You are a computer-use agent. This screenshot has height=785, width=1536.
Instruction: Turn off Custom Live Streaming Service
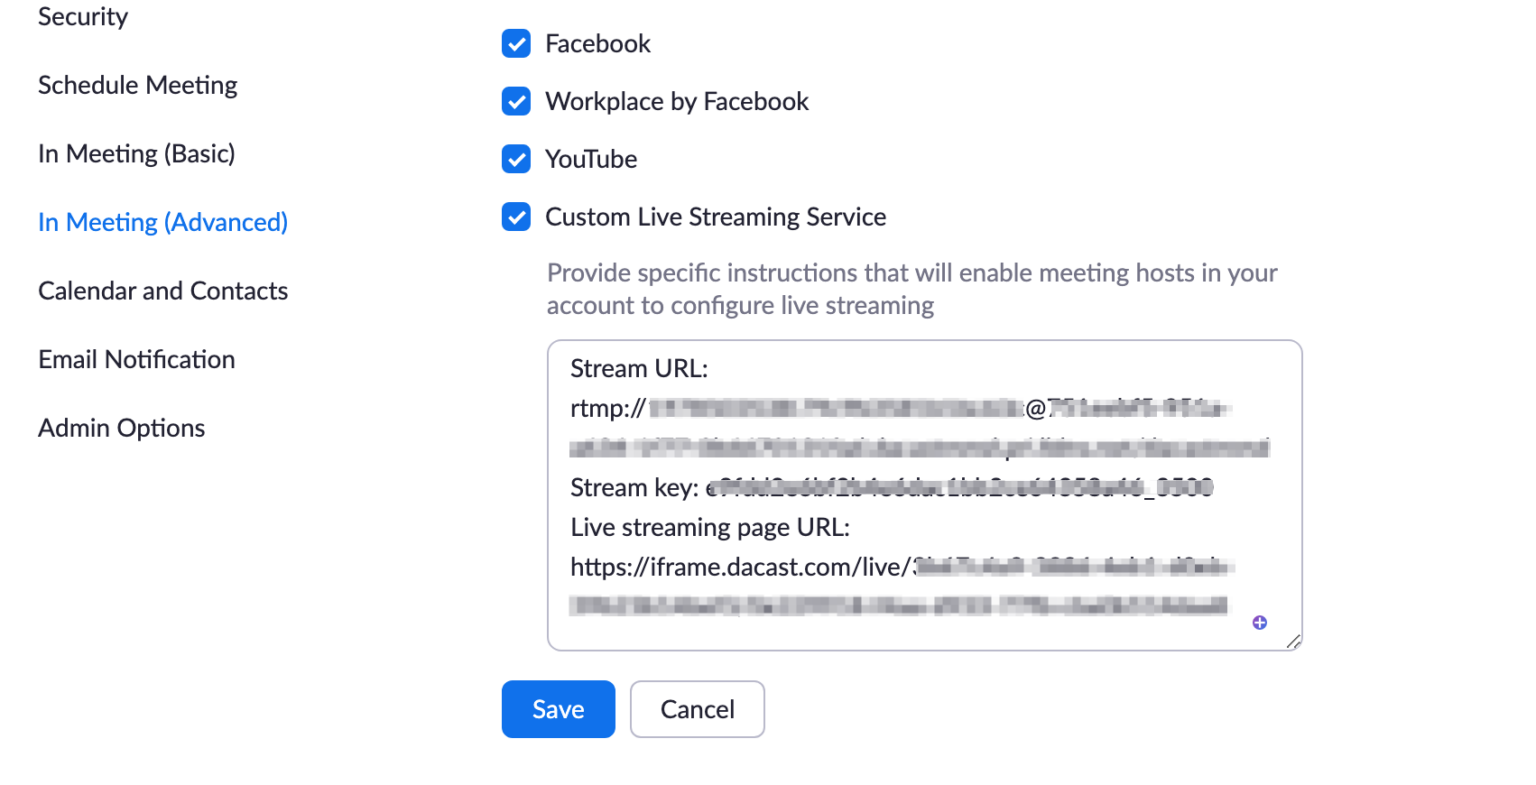[x=515, y=217]
